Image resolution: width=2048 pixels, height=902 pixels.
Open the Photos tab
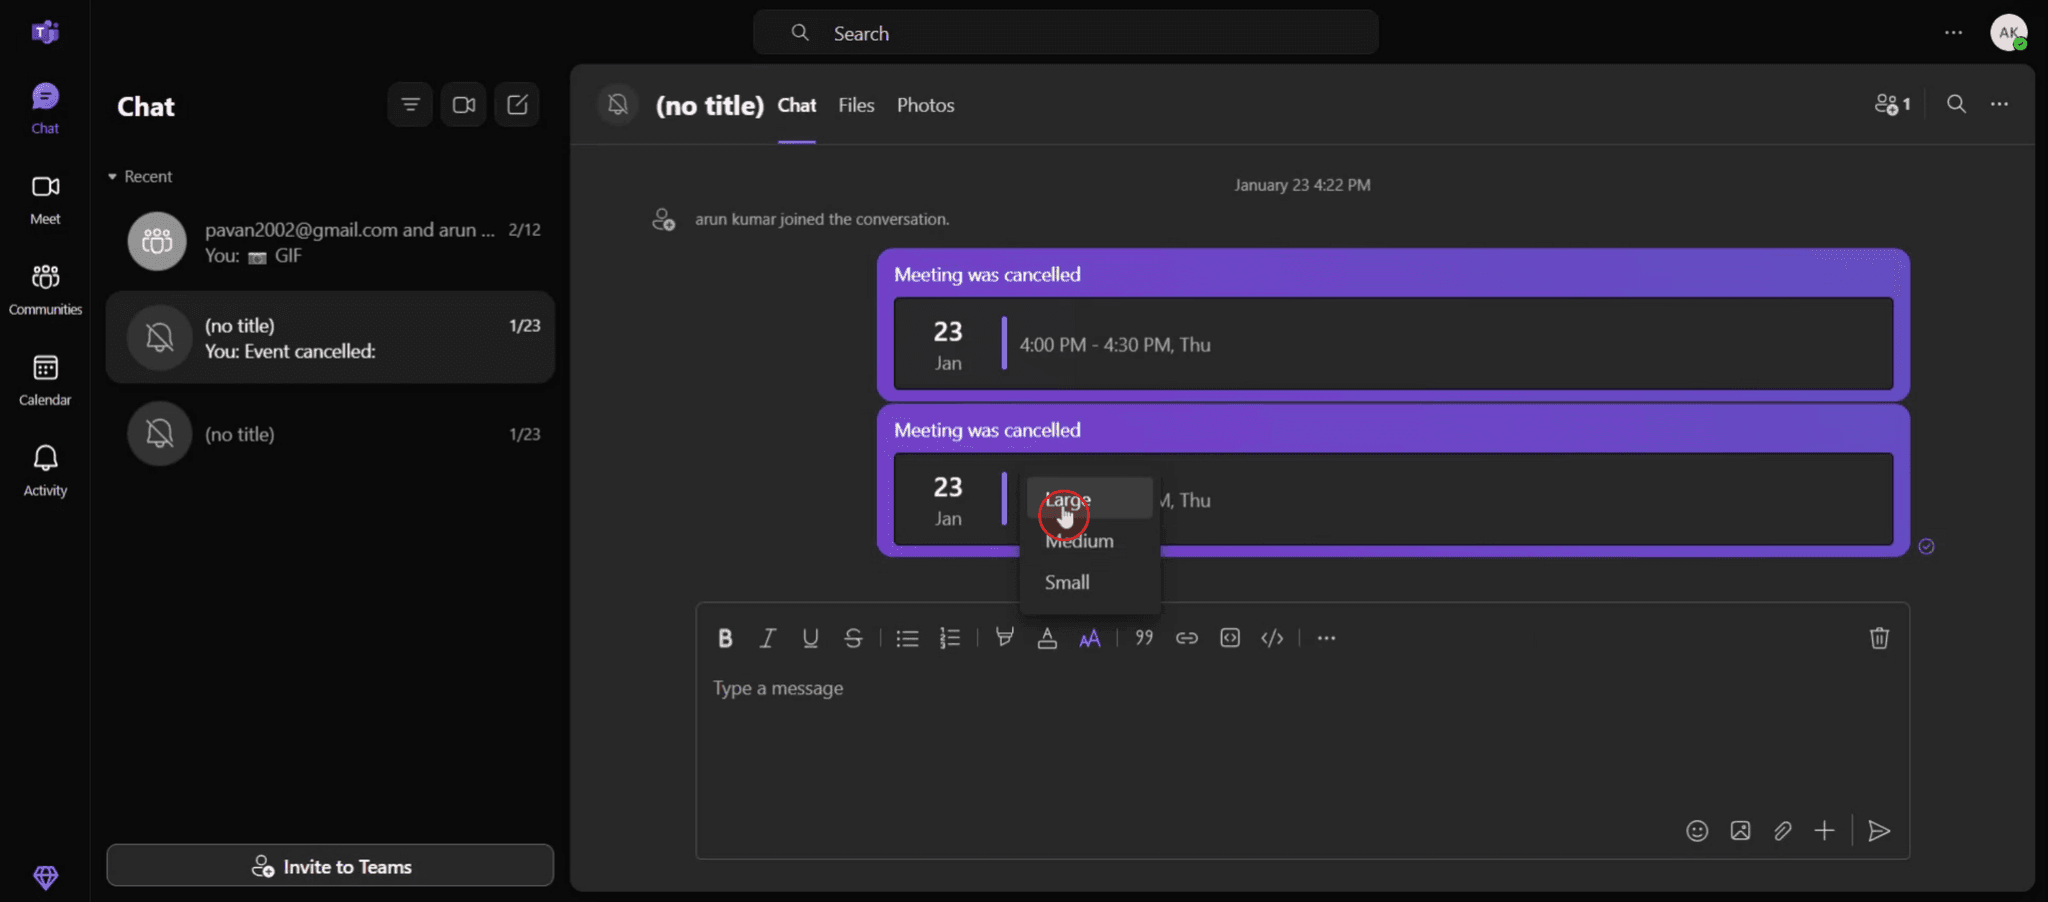pos(924,104)
